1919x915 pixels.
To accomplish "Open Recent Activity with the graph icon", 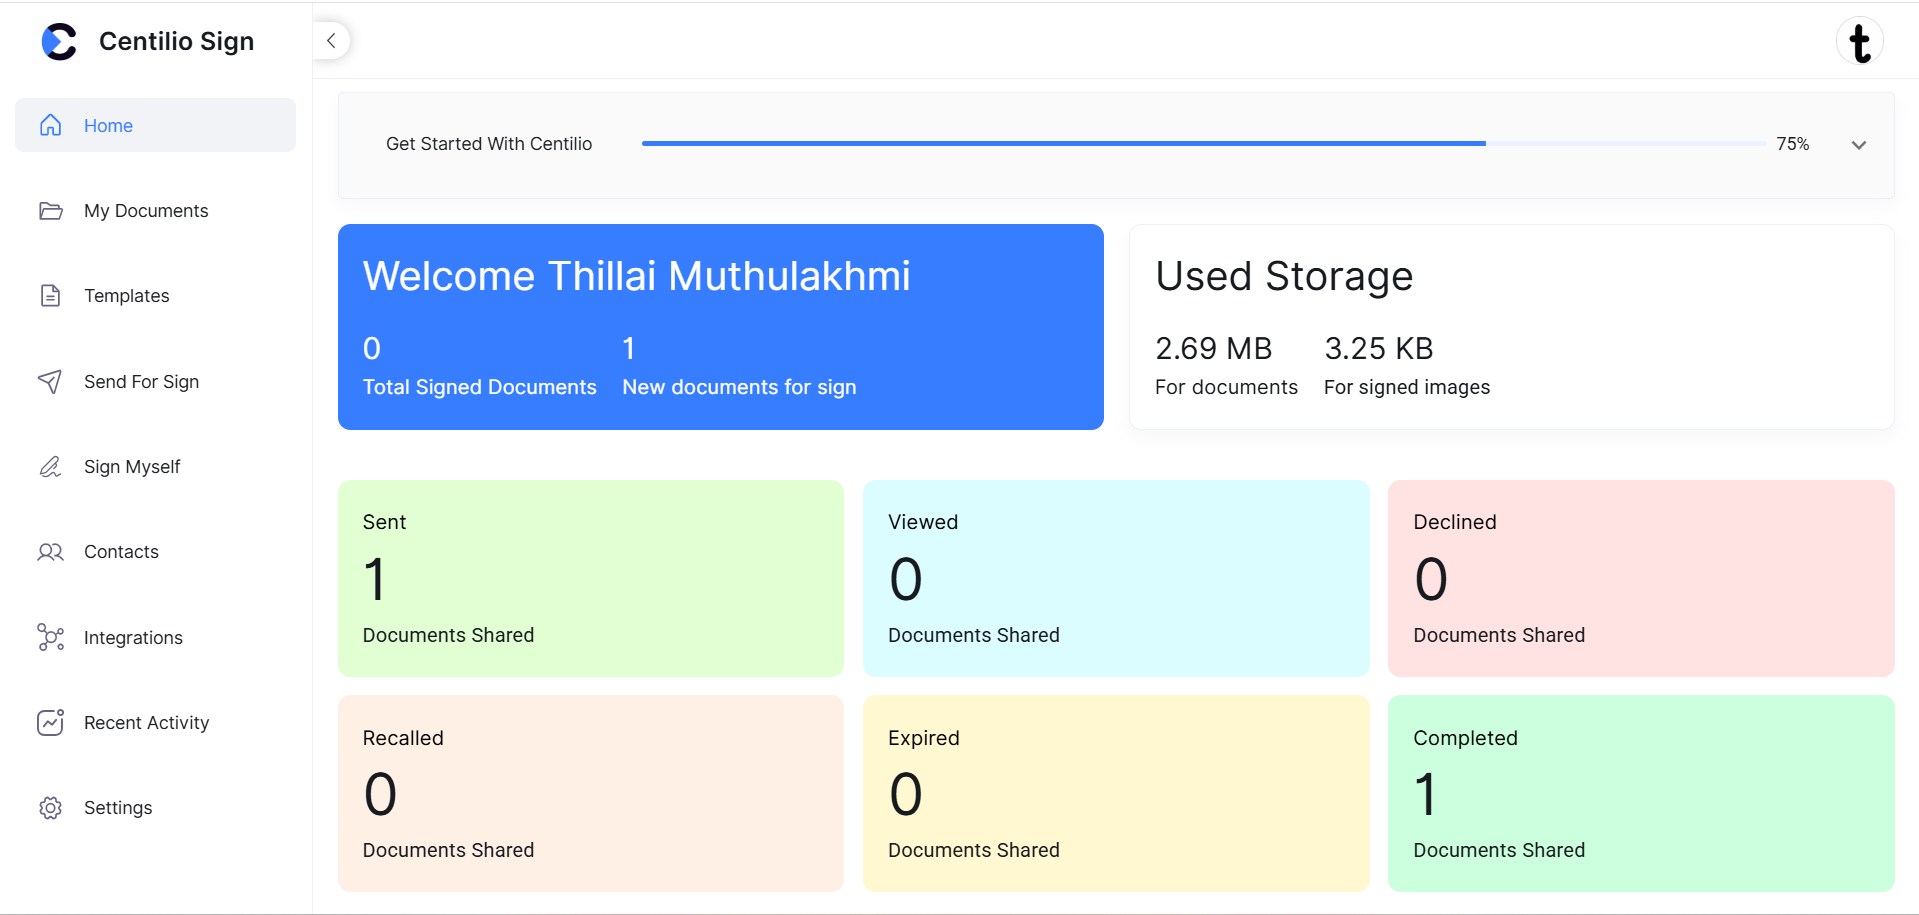I will 51,722.
